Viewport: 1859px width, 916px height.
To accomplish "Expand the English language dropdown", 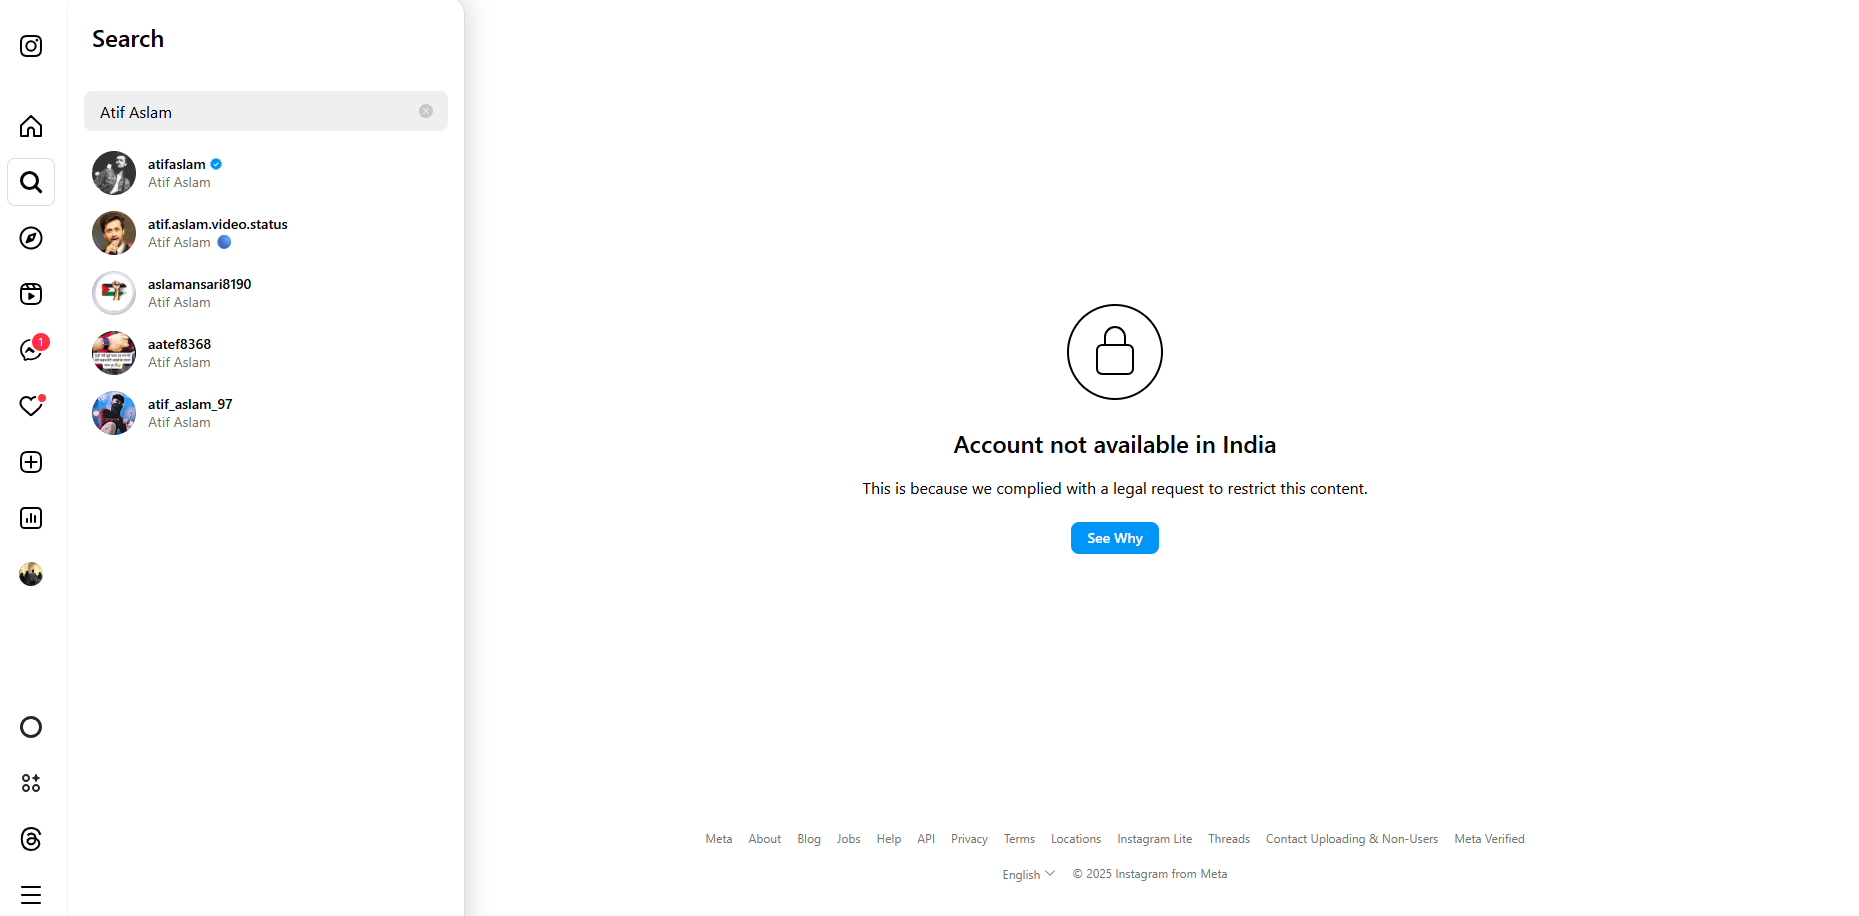I will click(1029, 874).
